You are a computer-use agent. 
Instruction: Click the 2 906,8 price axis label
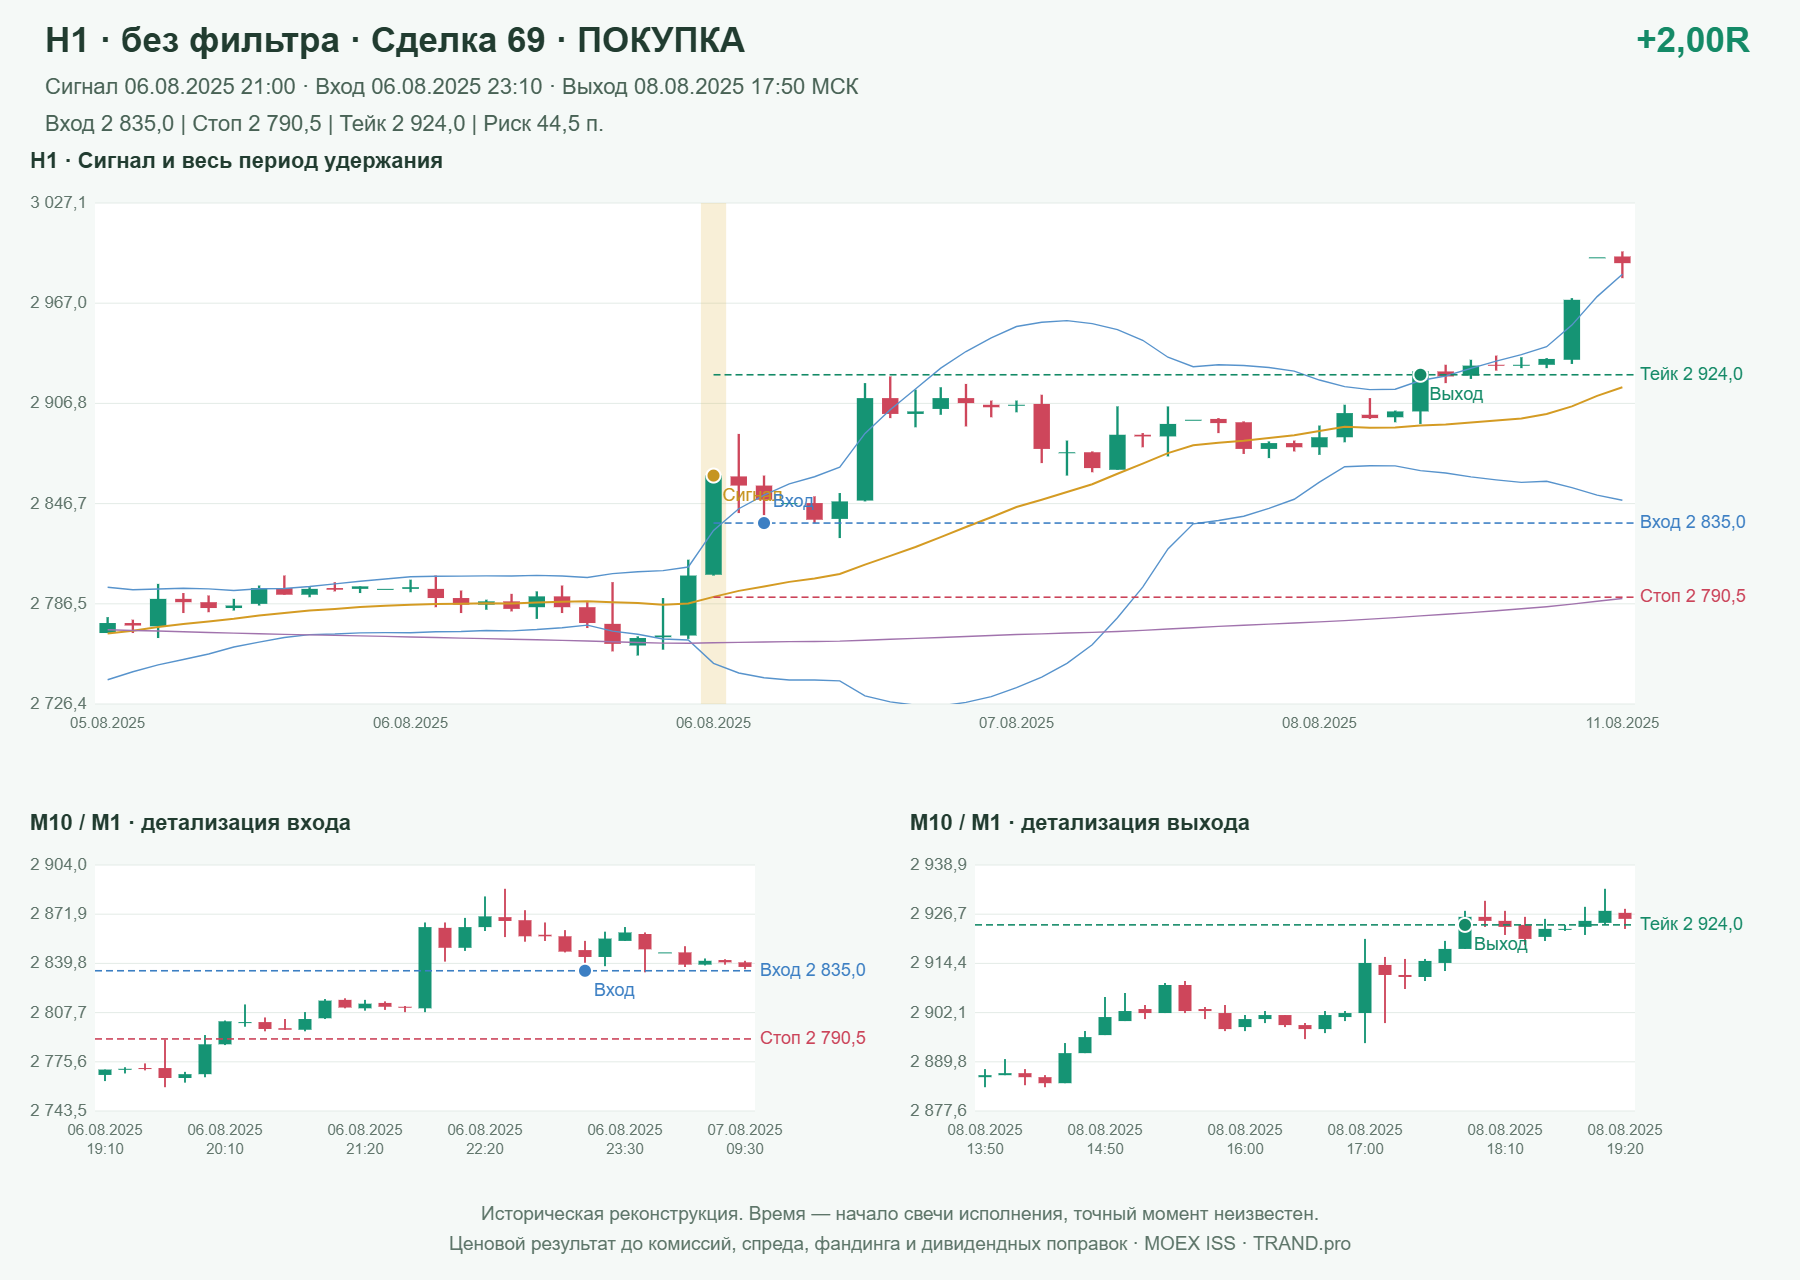[x=58, y=403]
